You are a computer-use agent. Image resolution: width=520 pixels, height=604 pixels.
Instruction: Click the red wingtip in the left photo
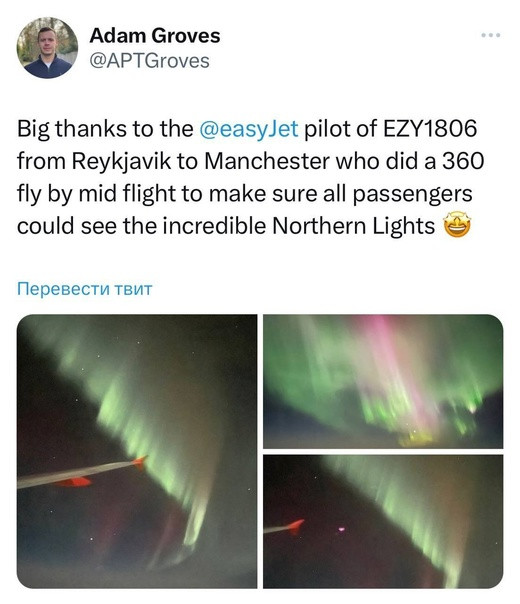click(140, 461)
